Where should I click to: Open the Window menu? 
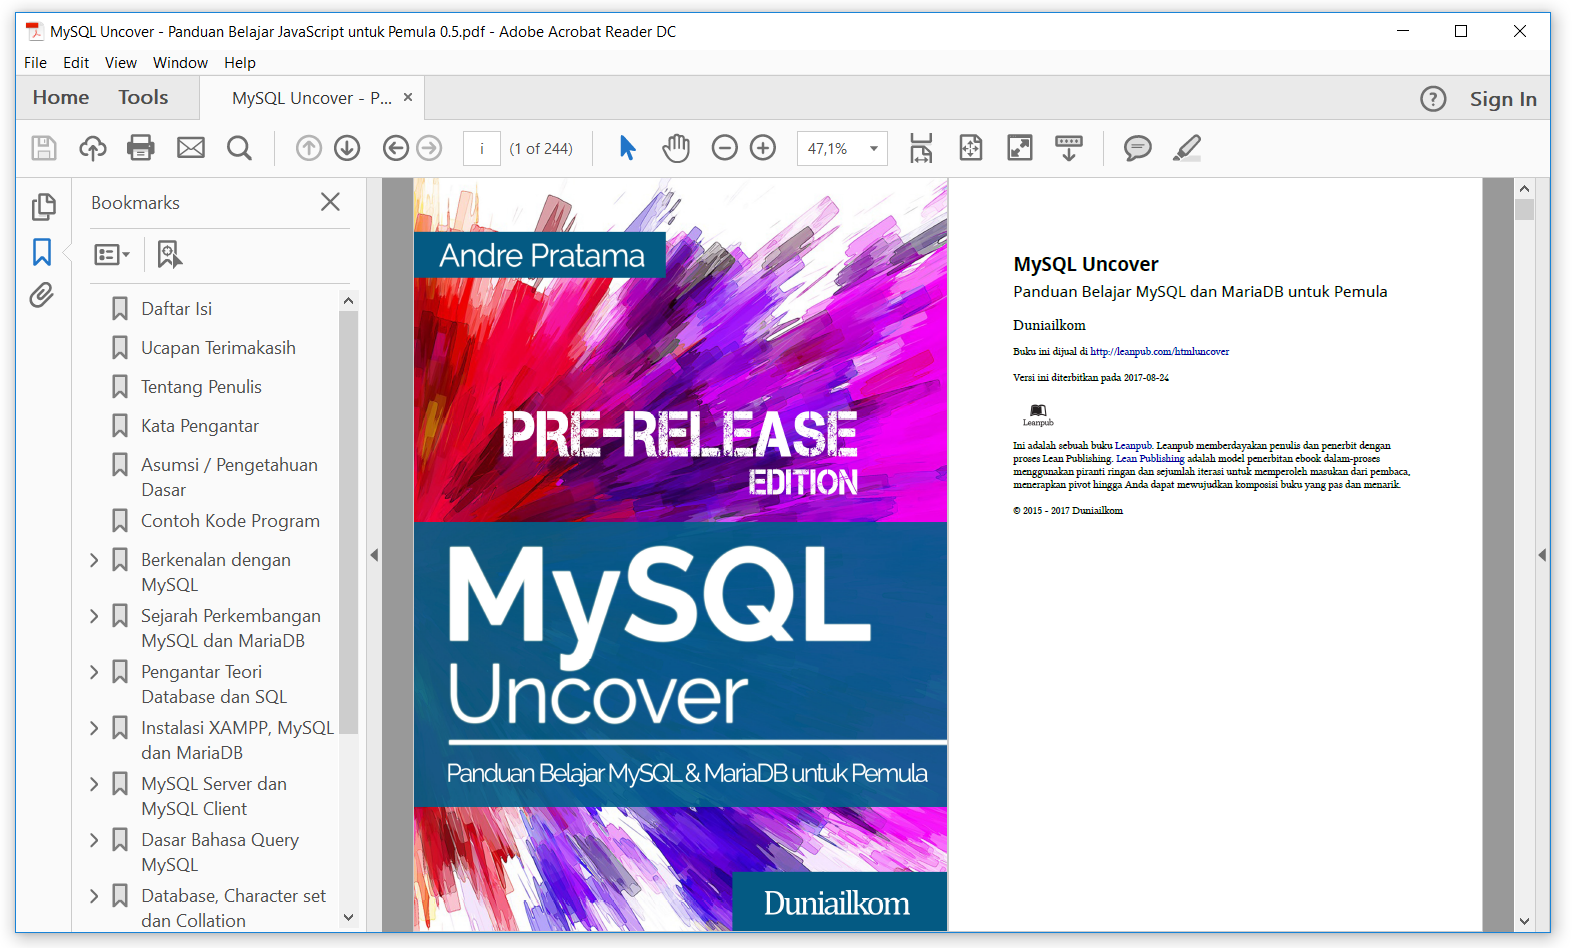(180, 62)
